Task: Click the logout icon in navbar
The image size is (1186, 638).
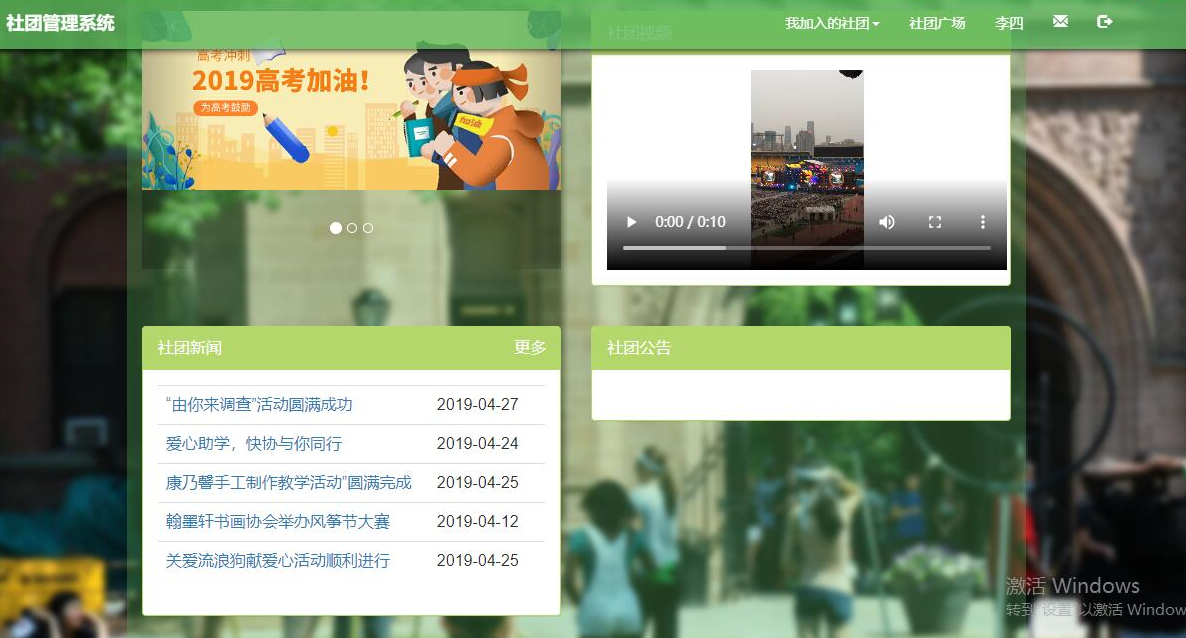Action: (x=1104, y=22)
